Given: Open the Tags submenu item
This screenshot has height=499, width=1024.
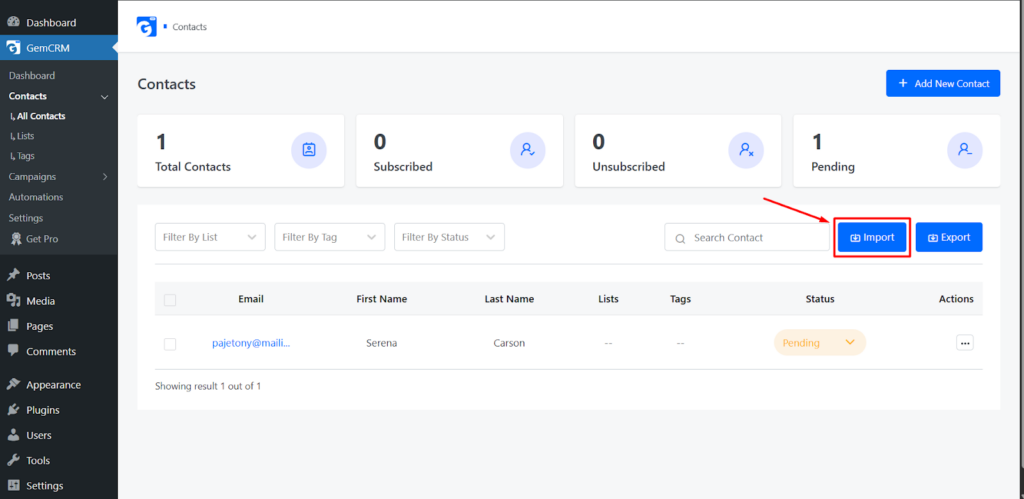Looking at the screenshot, I should click(x=22, y=156).
